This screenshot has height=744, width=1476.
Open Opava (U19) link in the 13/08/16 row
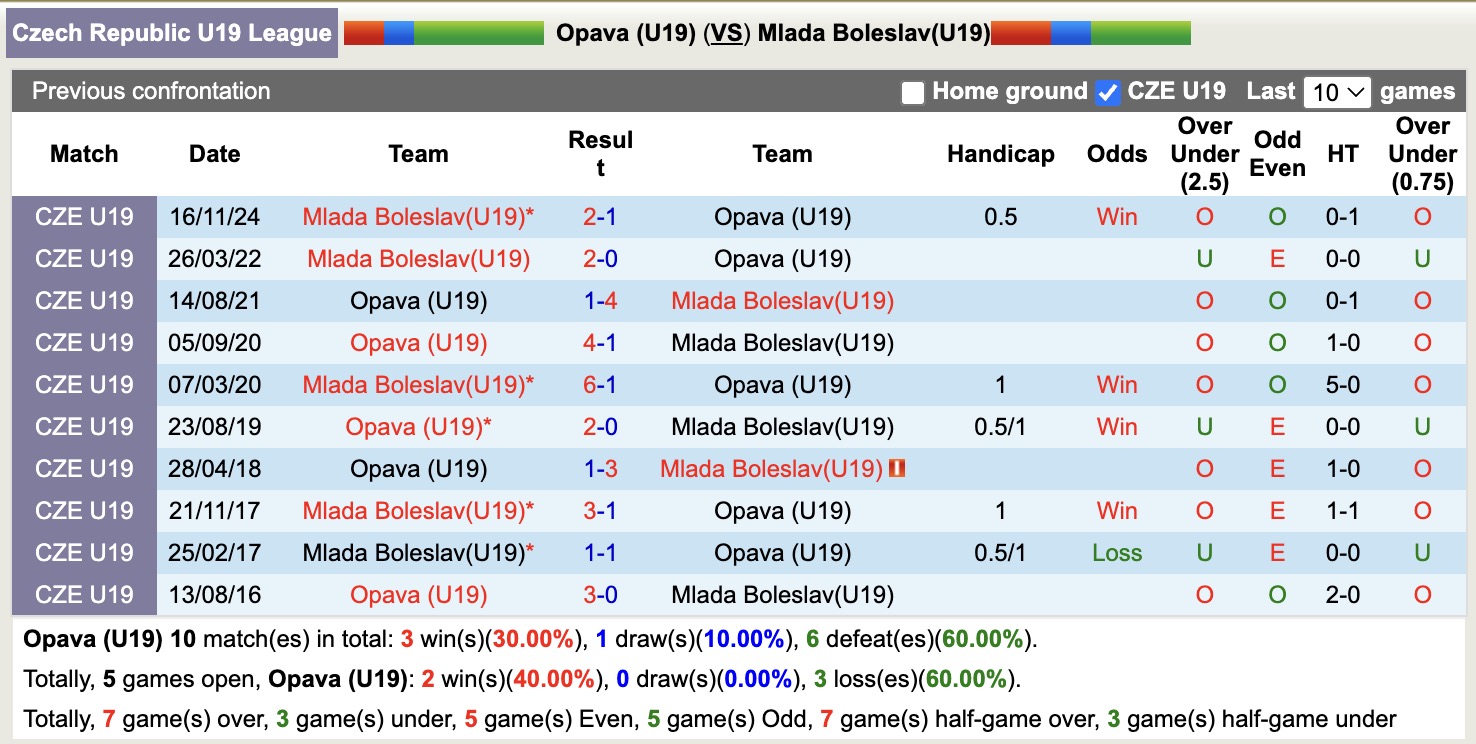click(x=417, y=594)
